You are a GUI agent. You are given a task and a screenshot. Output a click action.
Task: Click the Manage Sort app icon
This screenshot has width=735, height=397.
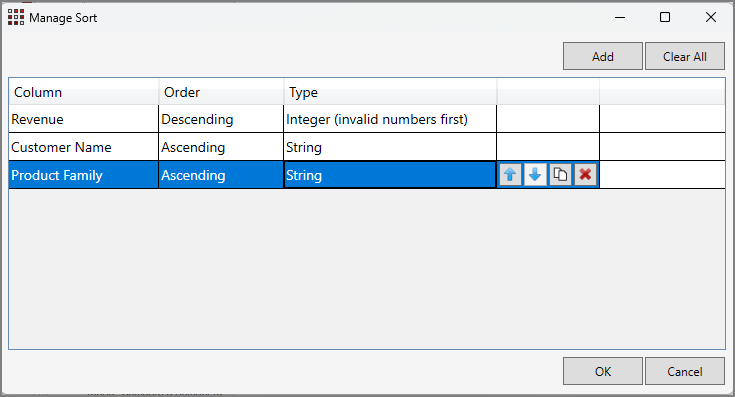16,17
